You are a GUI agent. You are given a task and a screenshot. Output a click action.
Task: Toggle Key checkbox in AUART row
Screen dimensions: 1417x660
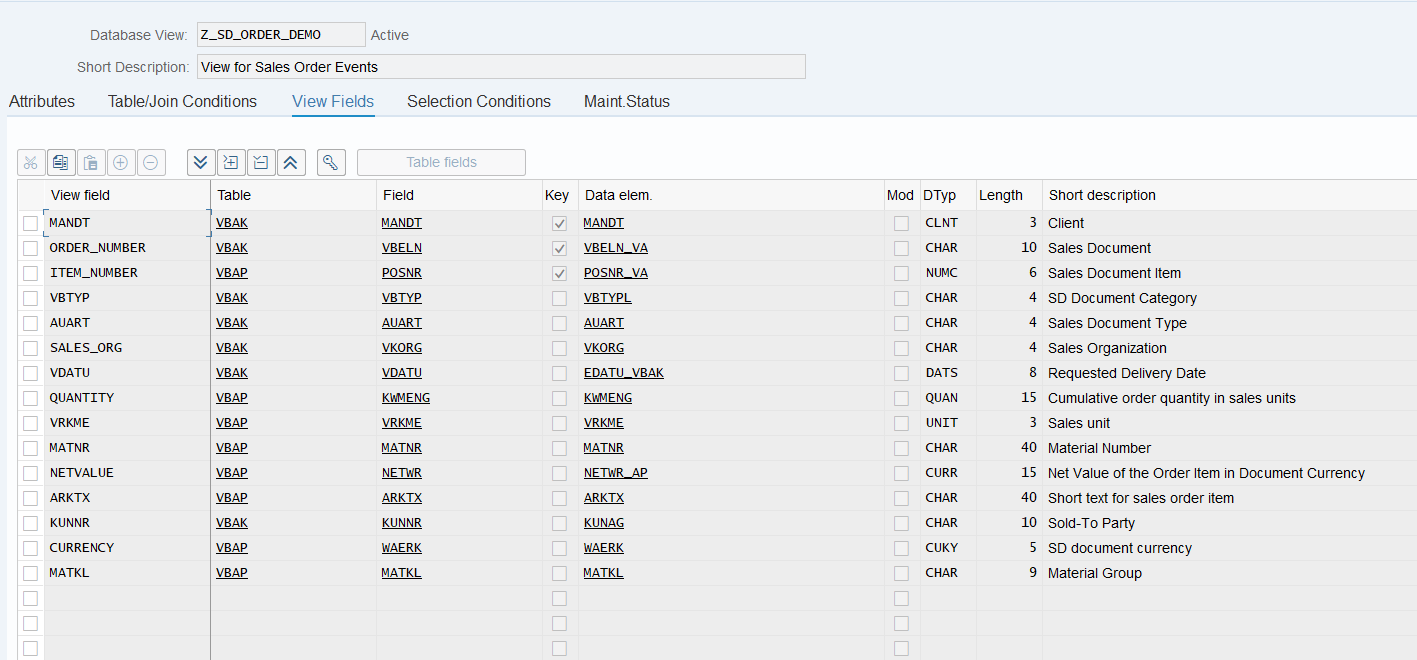[x=559, y=323]
